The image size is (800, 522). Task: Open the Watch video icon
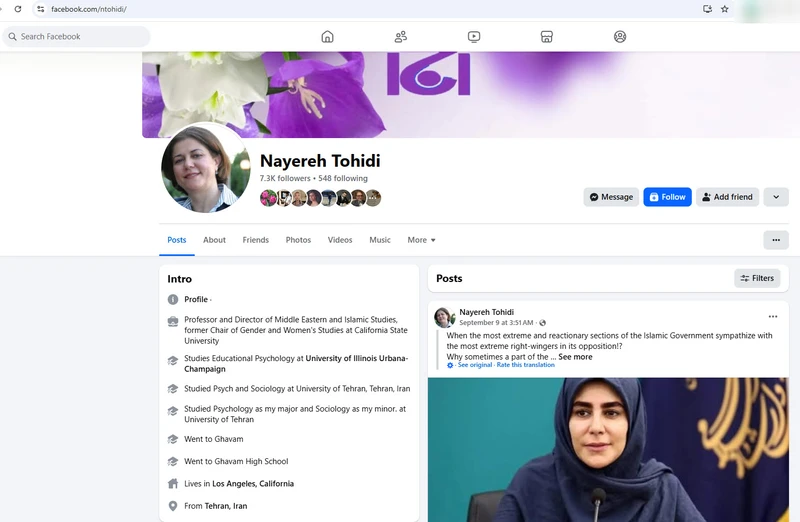point(474,37)
